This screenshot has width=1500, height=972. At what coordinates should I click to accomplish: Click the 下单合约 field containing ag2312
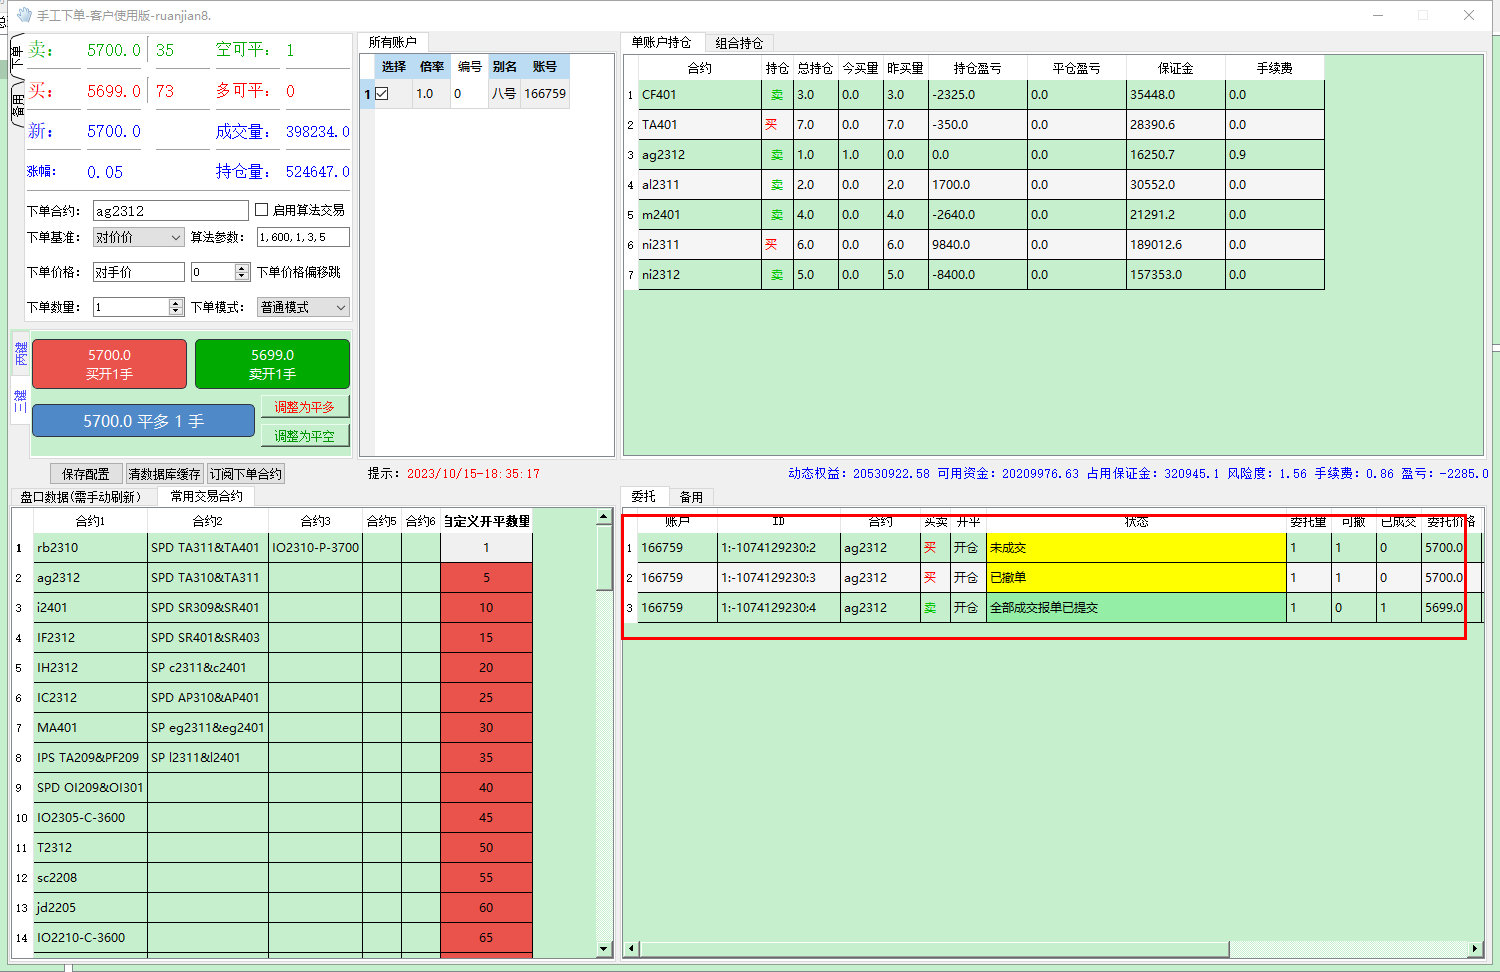[170, 211]
